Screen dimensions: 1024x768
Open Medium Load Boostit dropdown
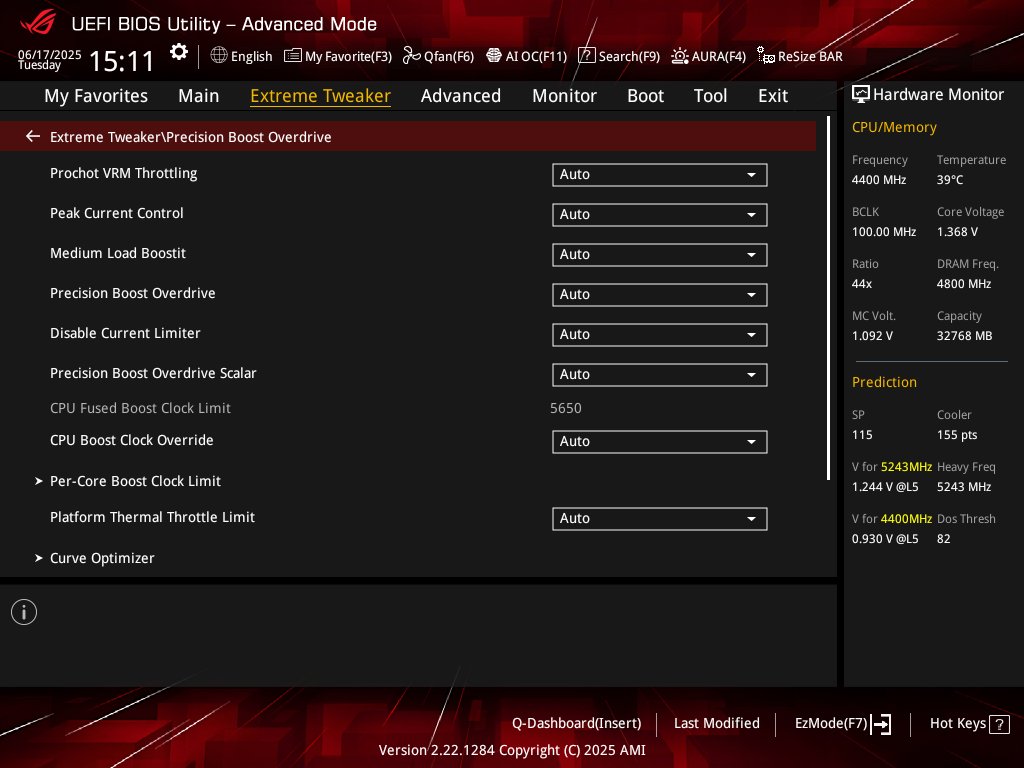coord(660,254)
